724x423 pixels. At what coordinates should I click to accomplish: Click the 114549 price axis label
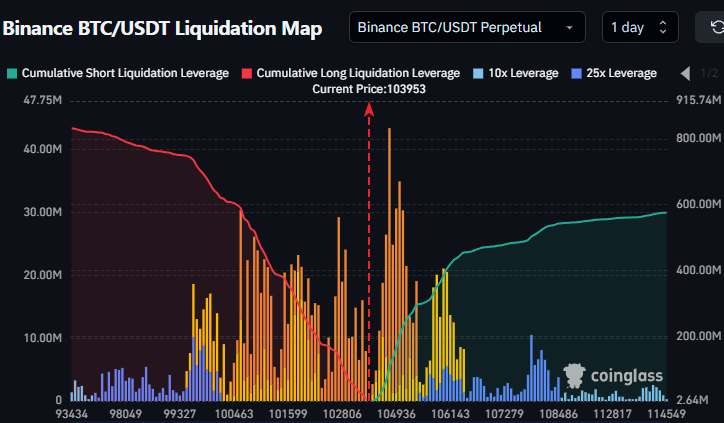pos(667,414)
